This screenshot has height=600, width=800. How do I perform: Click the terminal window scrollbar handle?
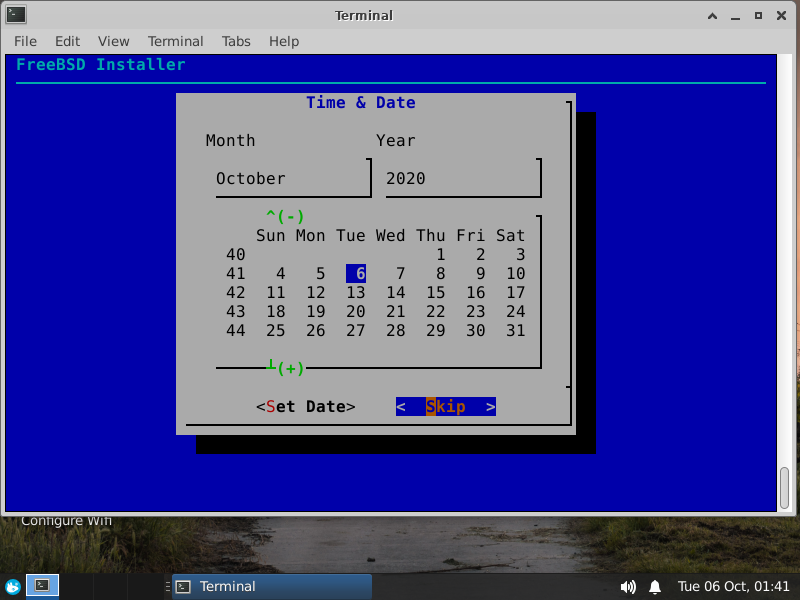point(785,488)
